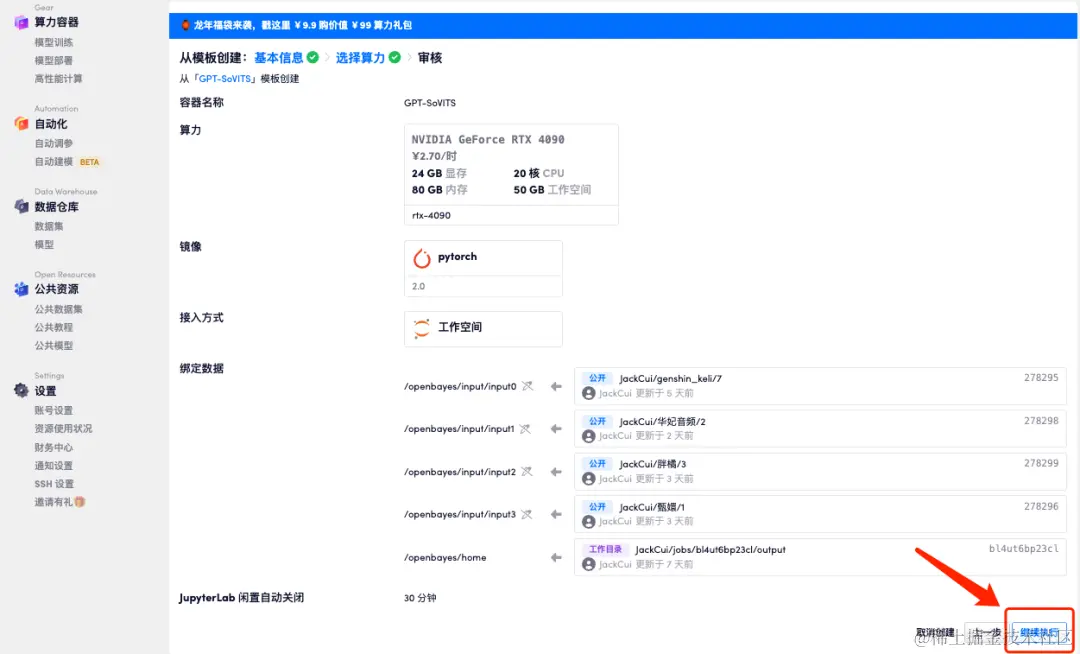1080x654 pixels.
Task: Open 自动调参 in the sidebar
Action: [x=54, y=143]
